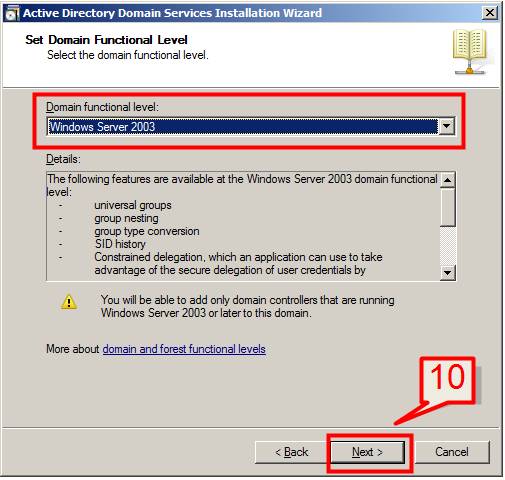Cancel the Active Directory installation wizard
505x480 pixels.
tap(452, 452)
